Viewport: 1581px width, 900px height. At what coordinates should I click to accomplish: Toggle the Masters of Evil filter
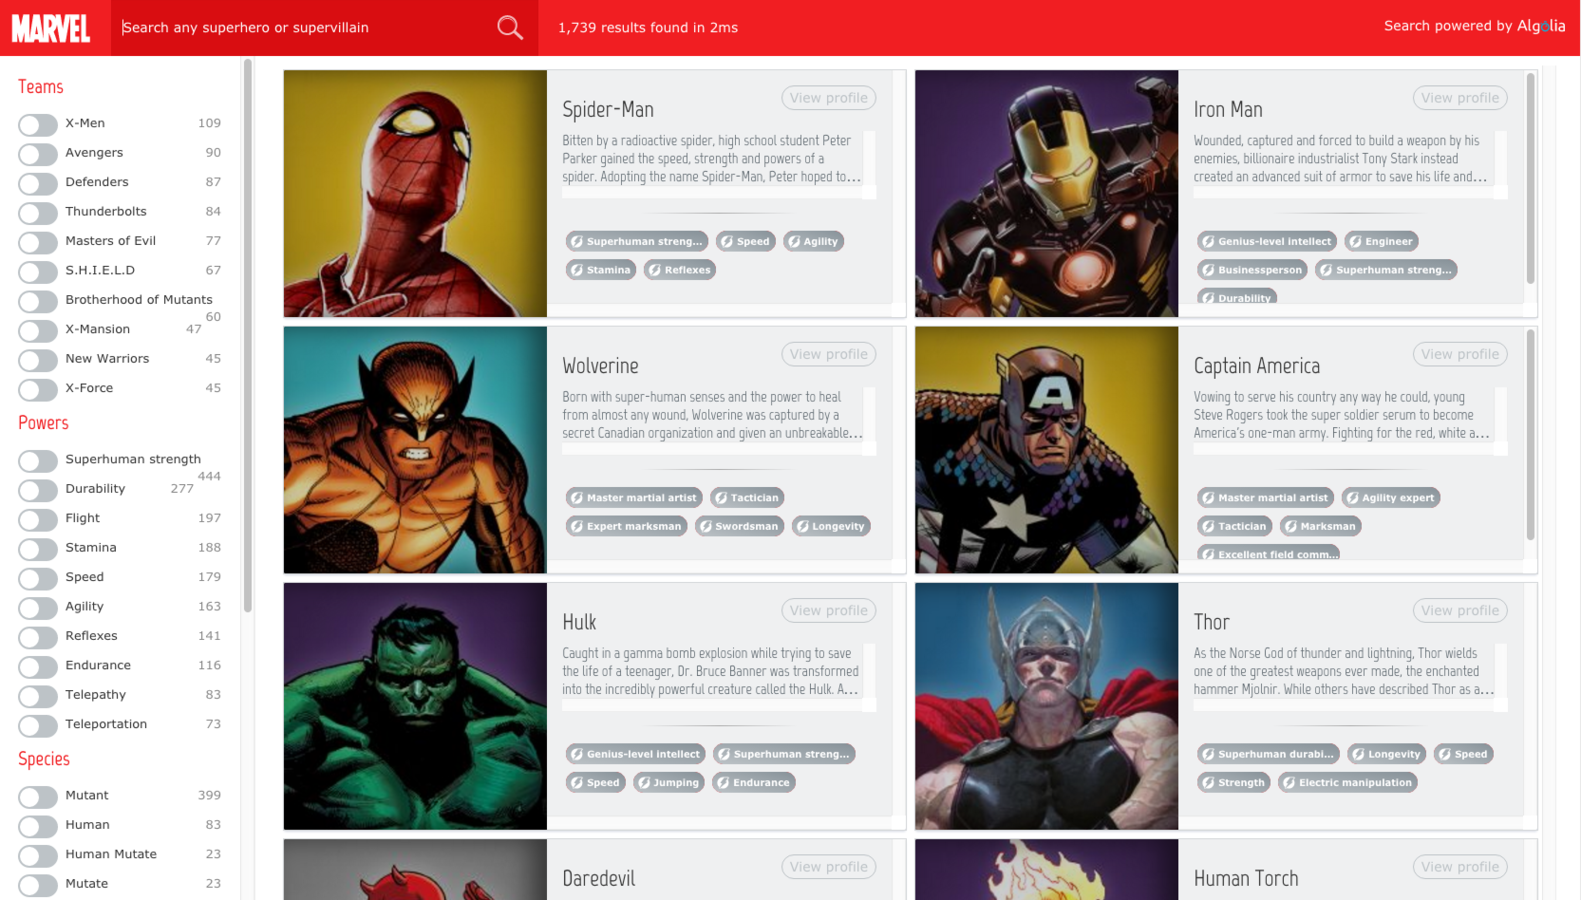(38, 243)
